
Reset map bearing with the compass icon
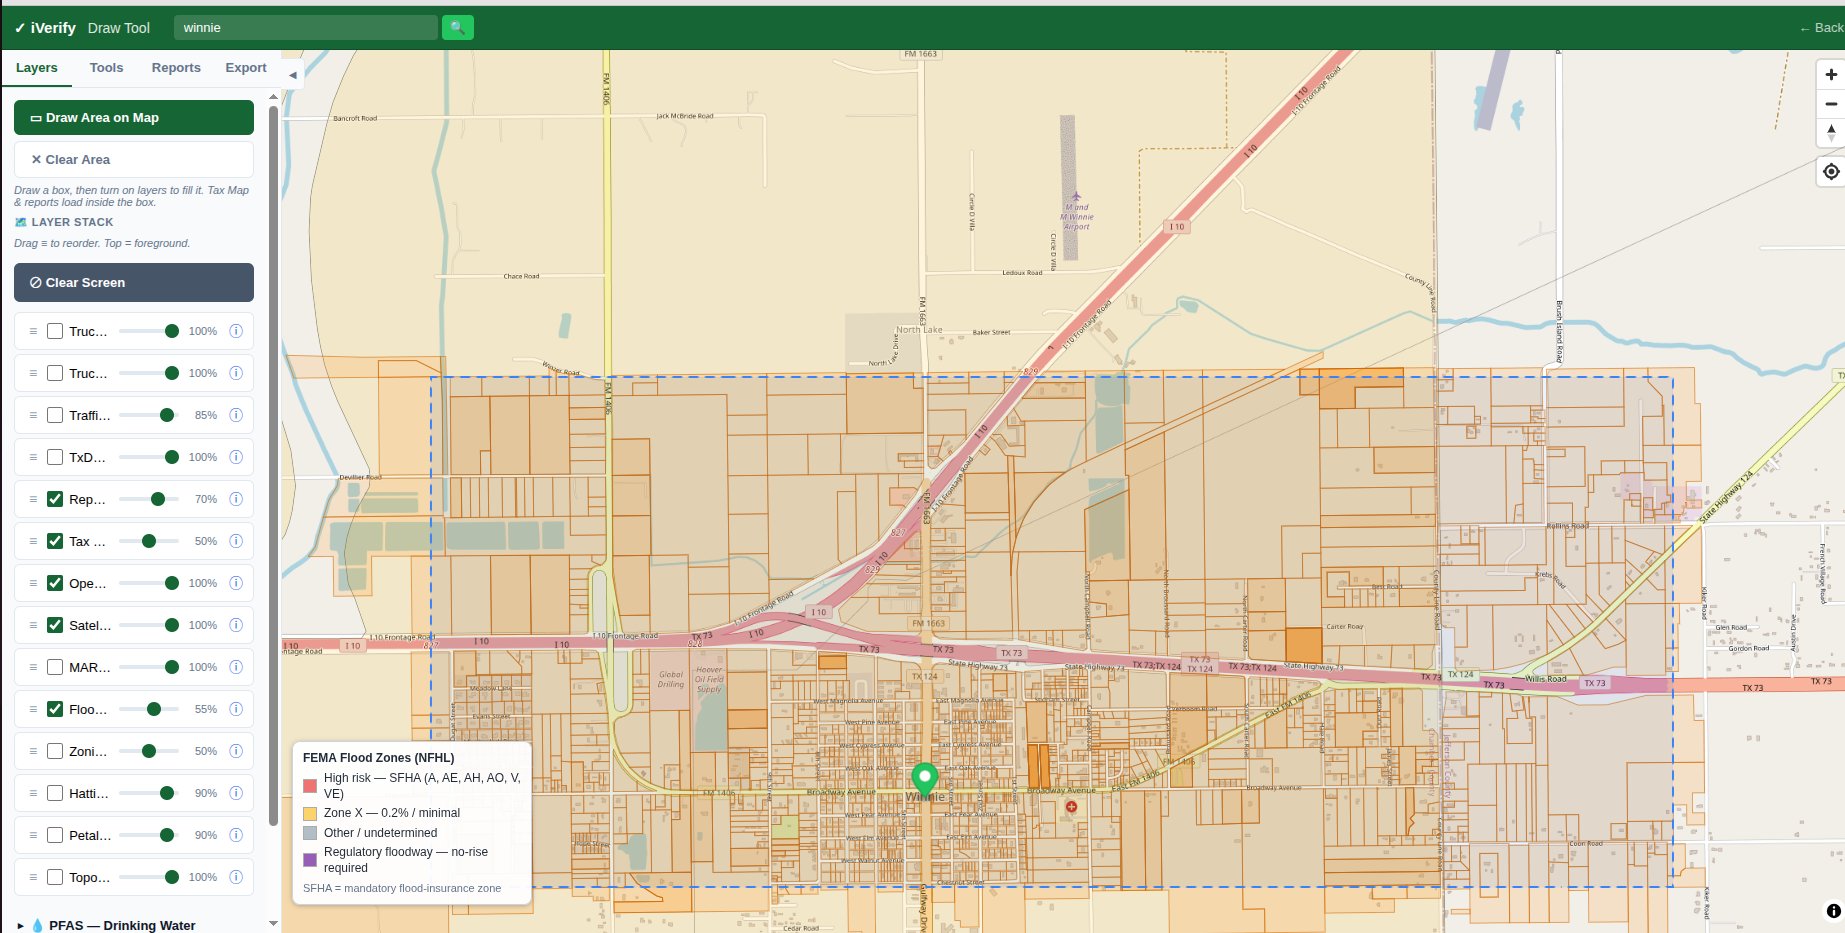(x=1830, y=132)
